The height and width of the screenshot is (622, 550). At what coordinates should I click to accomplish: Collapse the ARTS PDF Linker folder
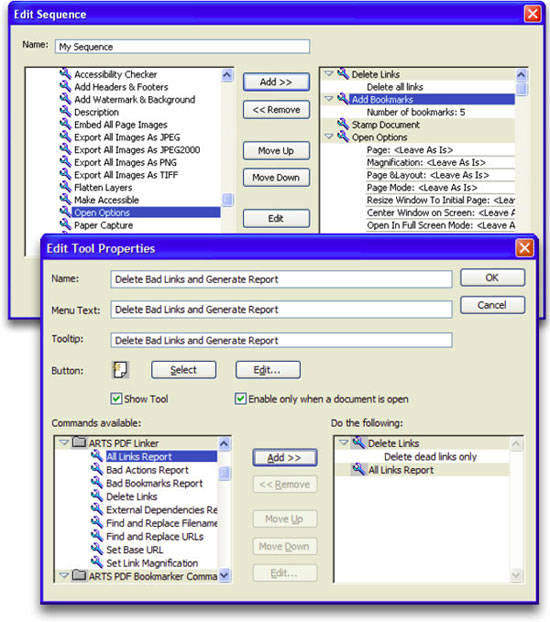[x=63, y=442]
